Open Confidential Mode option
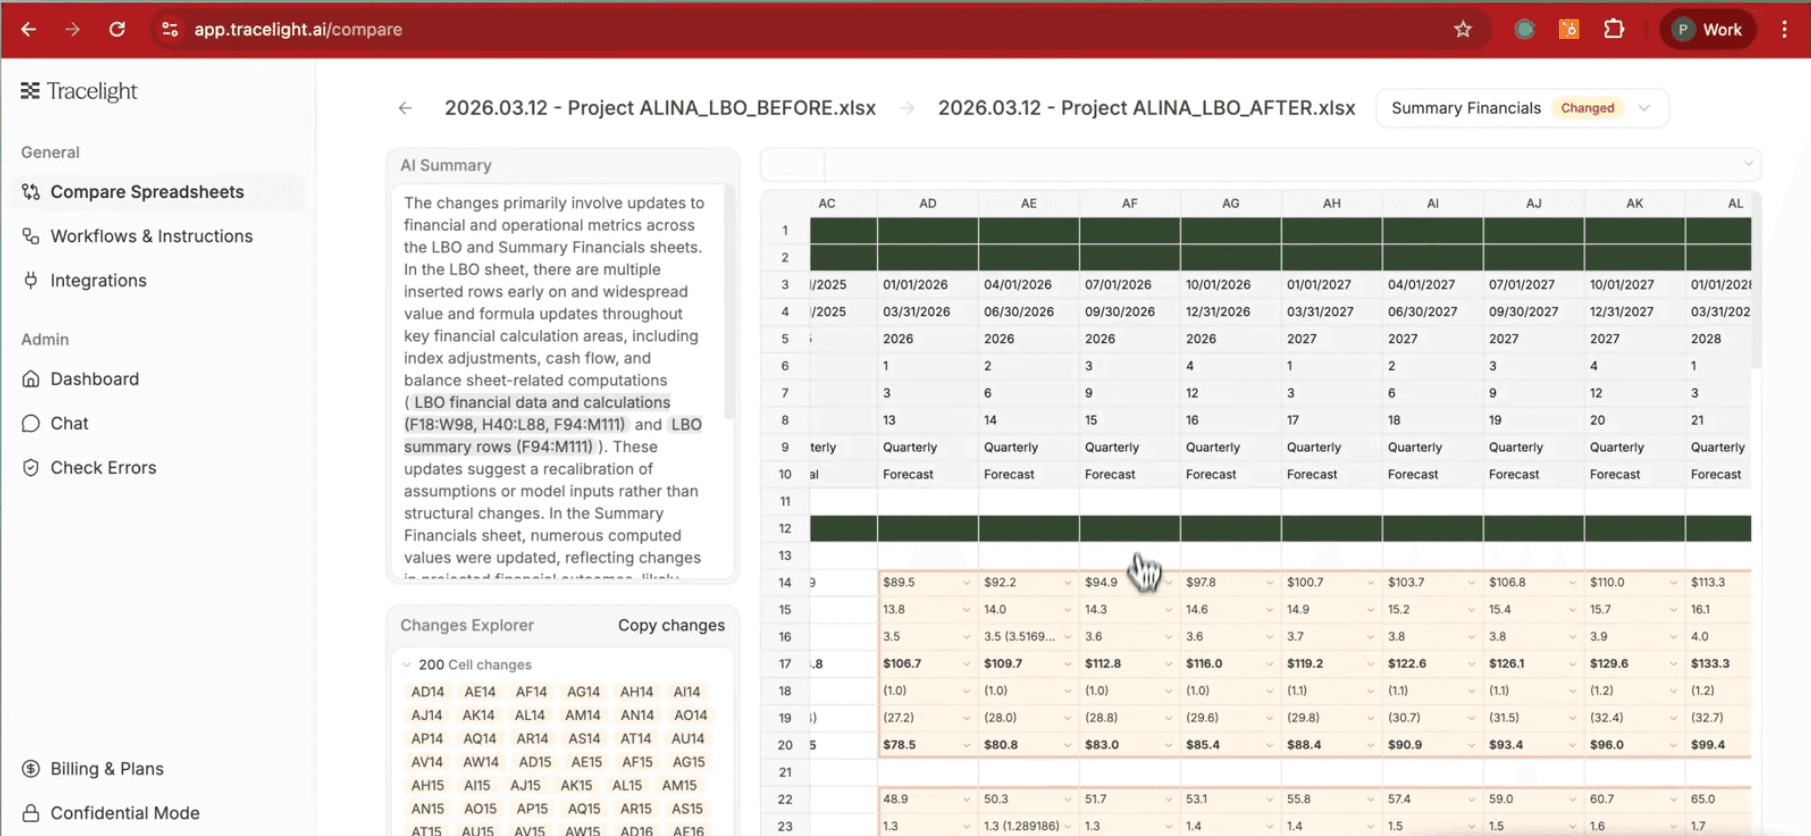The width and height of the screenshot is (1811, 836). tap(125, 813)
